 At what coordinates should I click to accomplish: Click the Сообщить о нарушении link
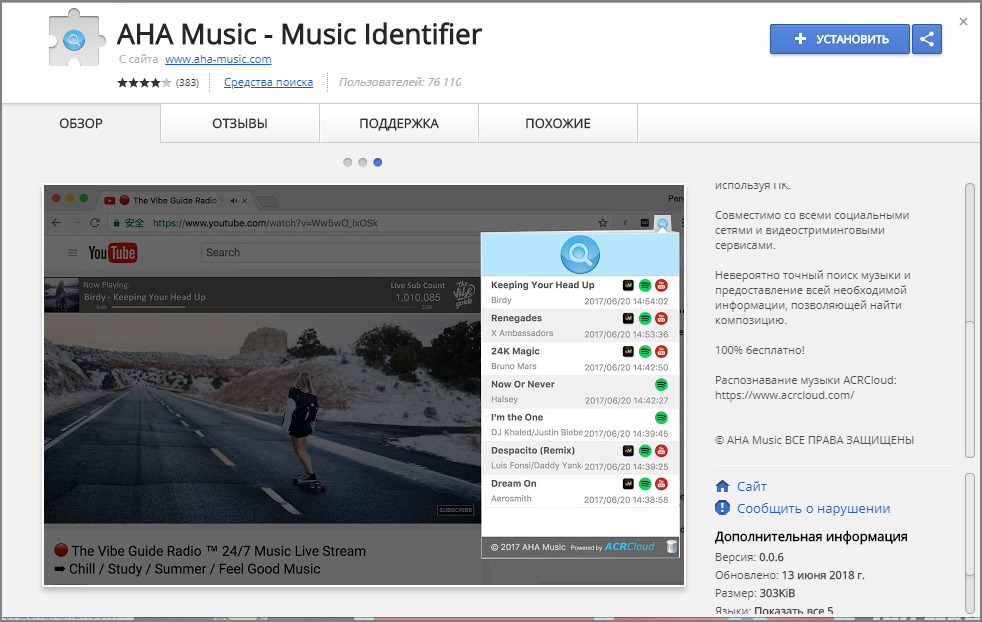(814, 509)
